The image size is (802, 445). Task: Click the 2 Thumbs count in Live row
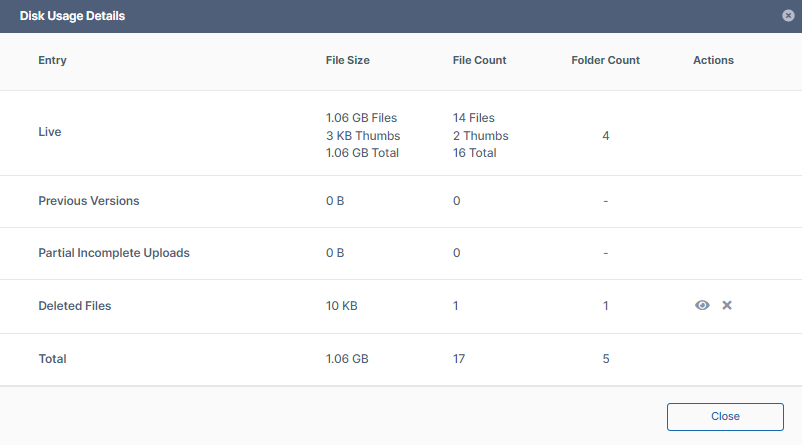pyautogui.click(x=480, y=136)
